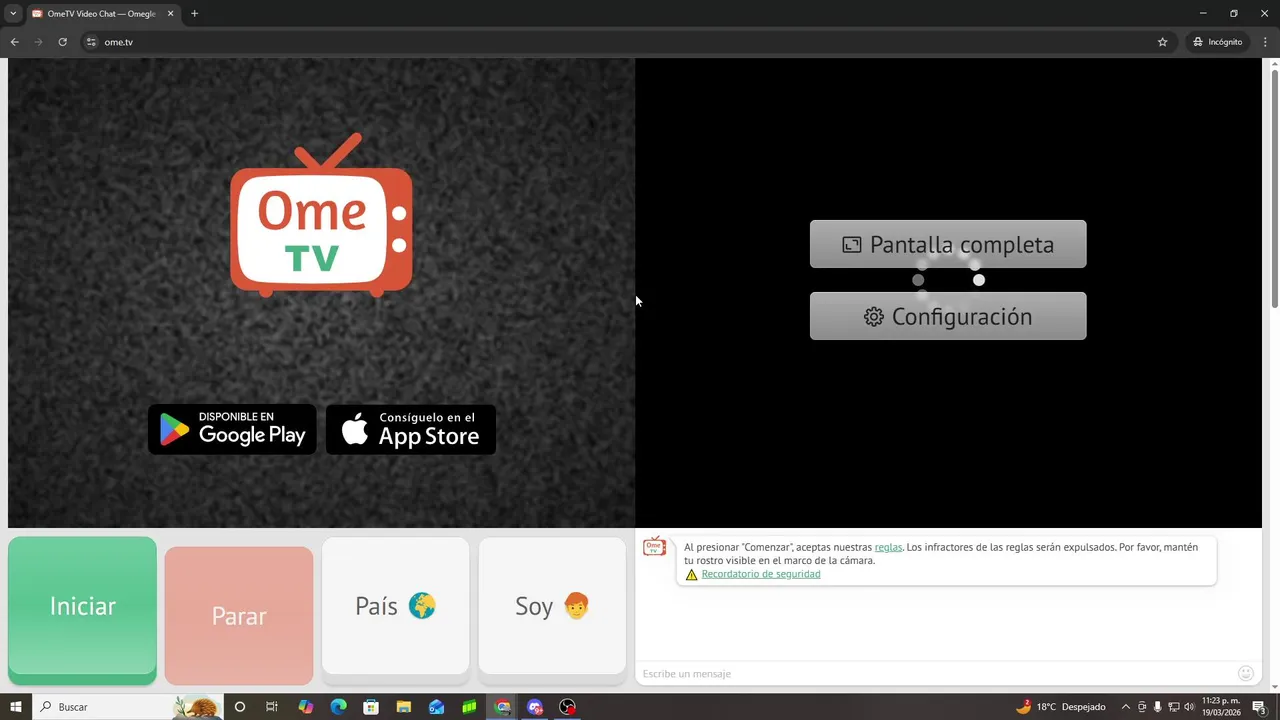The image size is (1280, 720).
Task: Click the camera-in-use tray icon
Action: point(1142,707)
